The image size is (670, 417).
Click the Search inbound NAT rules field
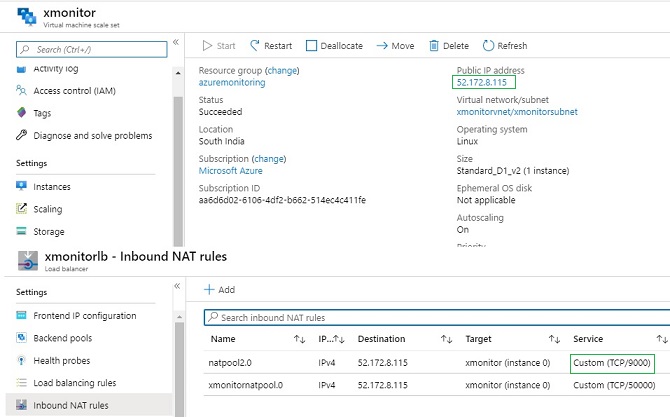click(x=437, y=317)
